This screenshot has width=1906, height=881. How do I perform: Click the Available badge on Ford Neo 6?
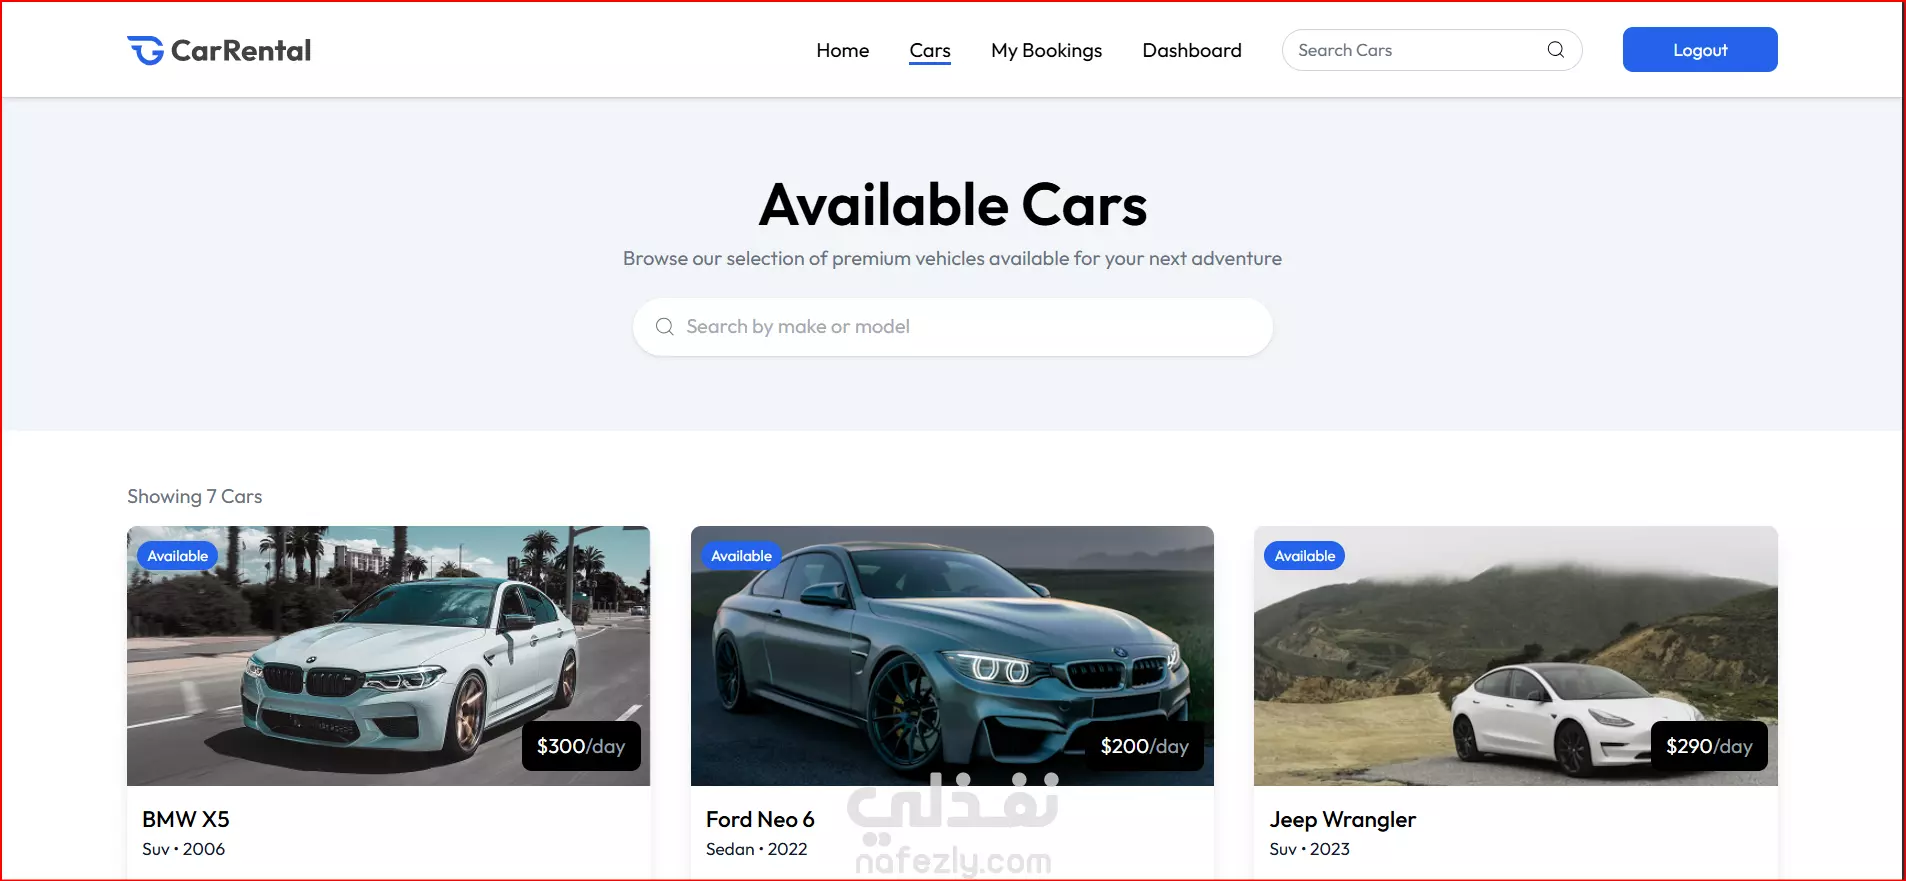(741, 556)
